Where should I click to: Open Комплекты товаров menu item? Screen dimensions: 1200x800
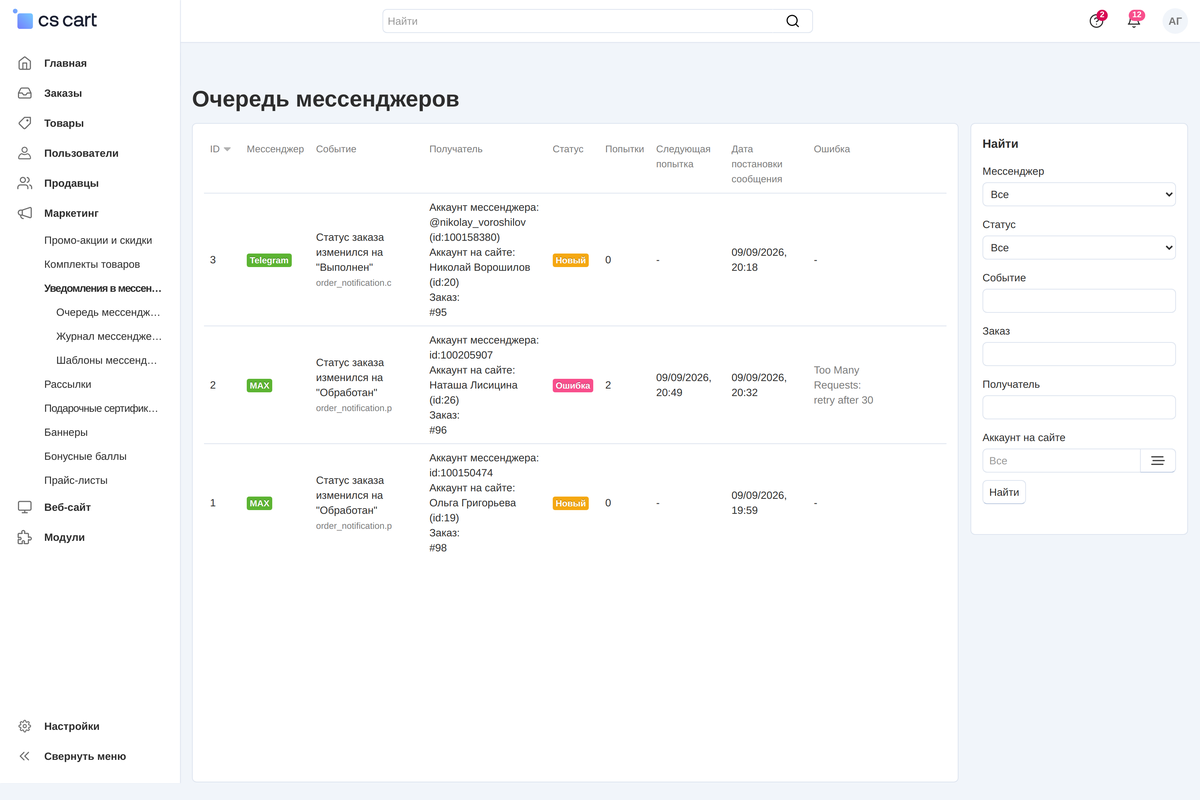coord(92,264)
